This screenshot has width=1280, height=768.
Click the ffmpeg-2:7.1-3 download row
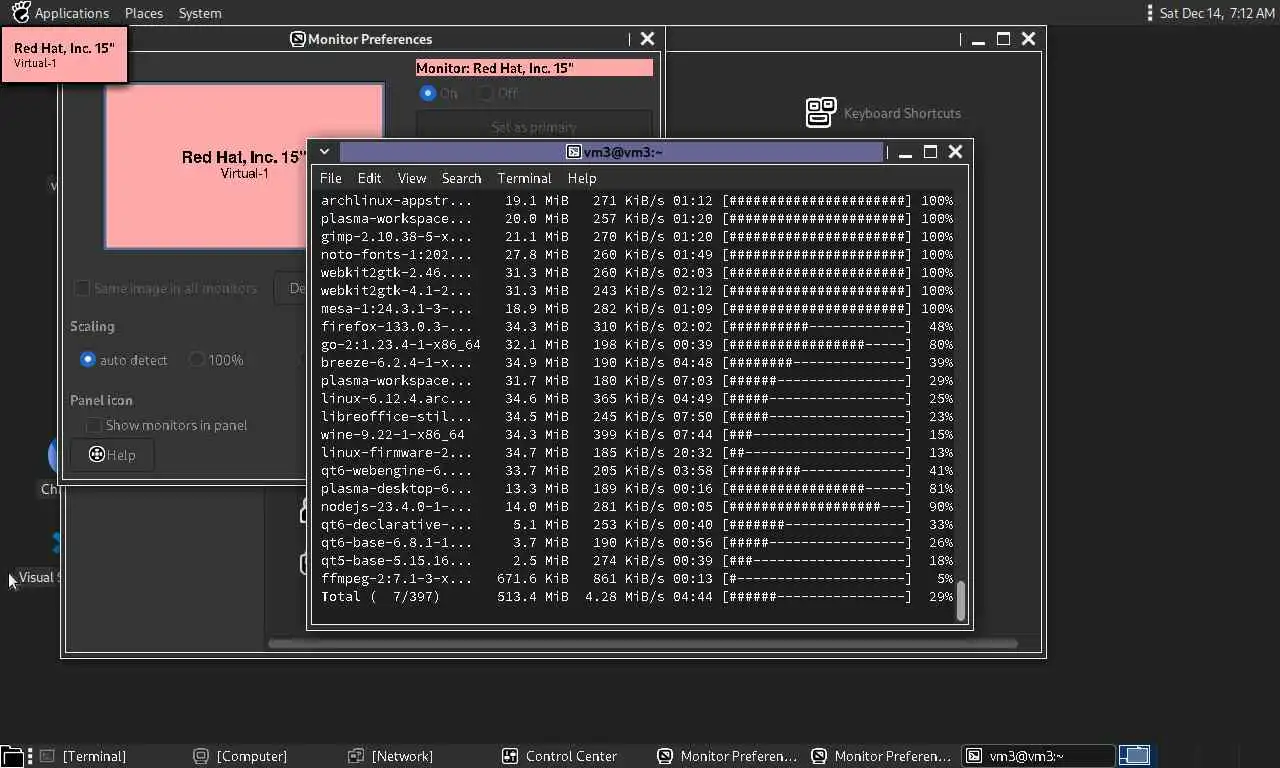click(x=636, y=579)
